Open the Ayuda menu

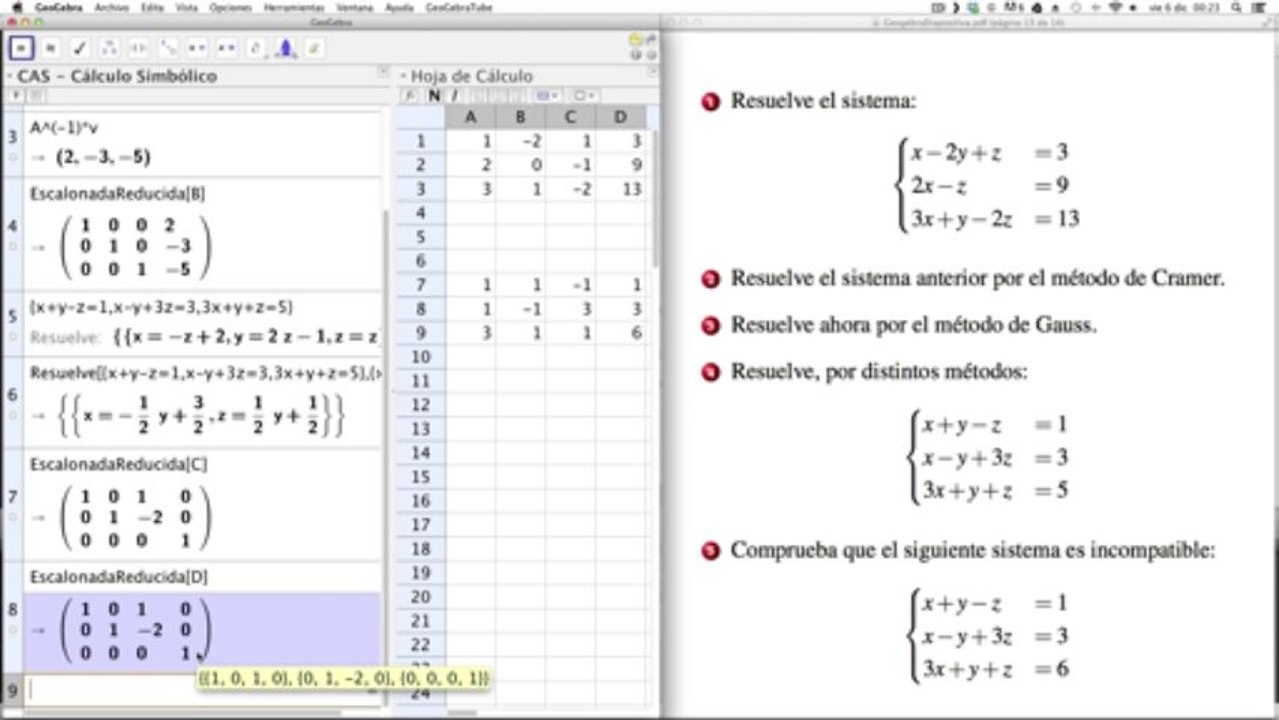point(399,7)
